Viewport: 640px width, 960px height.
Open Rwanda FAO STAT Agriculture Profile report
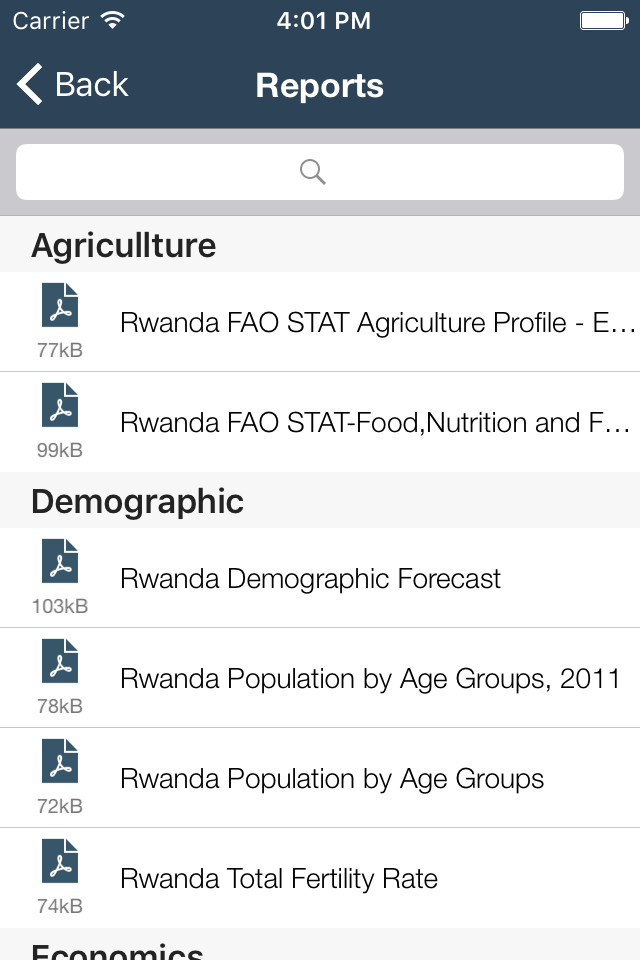pos(377,323)
